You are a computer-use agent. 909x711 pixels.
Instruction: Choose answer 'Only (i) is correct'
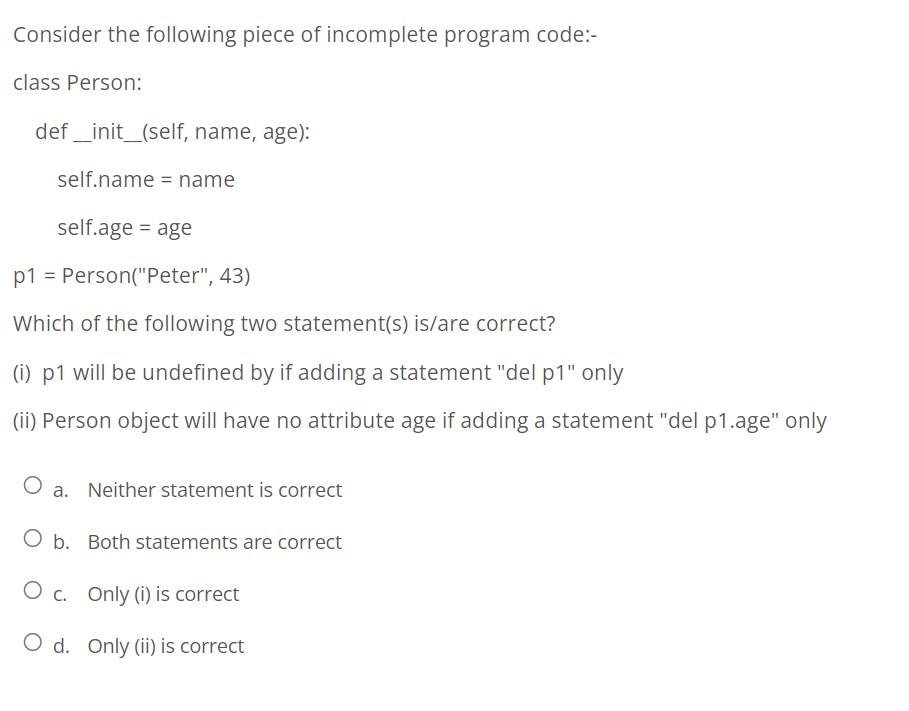click(163, 594)
